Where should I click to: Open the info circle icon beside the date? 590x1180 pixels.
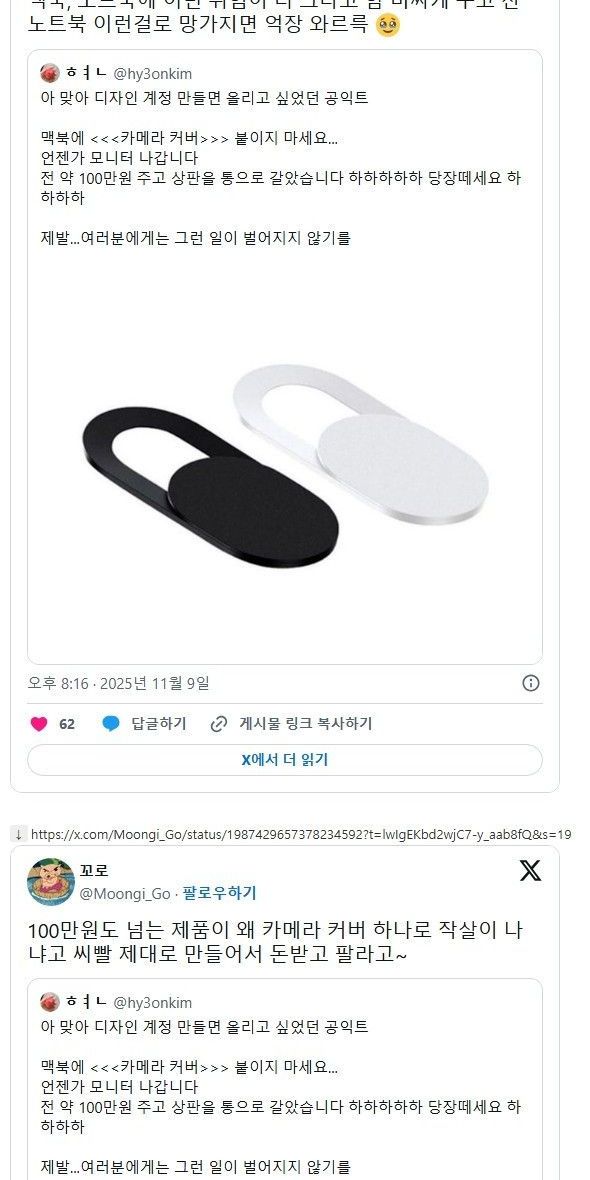click(531, 683)
